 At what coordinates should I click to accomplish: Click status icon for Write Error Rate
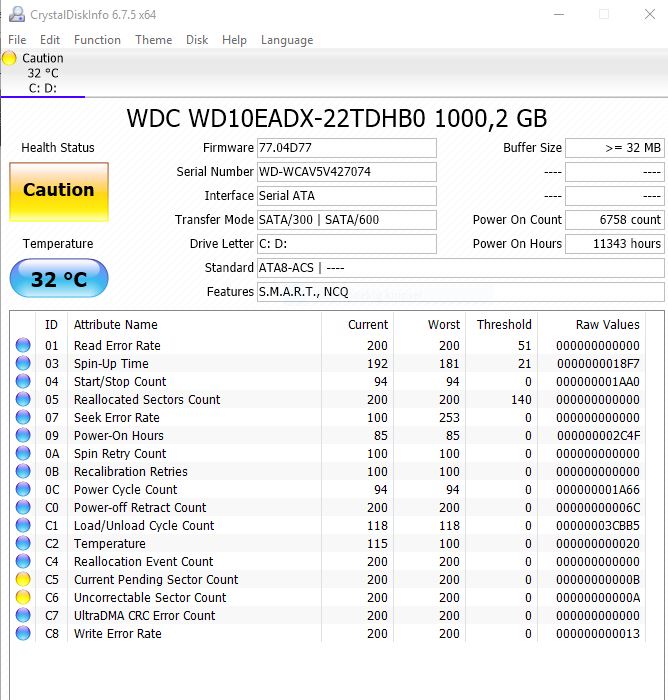pyautogui.click(x=23, y=633)
